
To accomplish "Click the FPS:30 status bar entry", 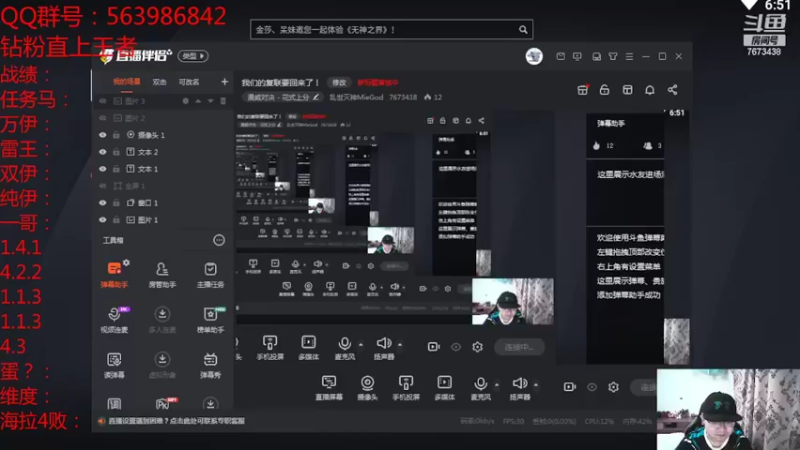I will pyautogui.click(x=513, y=421).
